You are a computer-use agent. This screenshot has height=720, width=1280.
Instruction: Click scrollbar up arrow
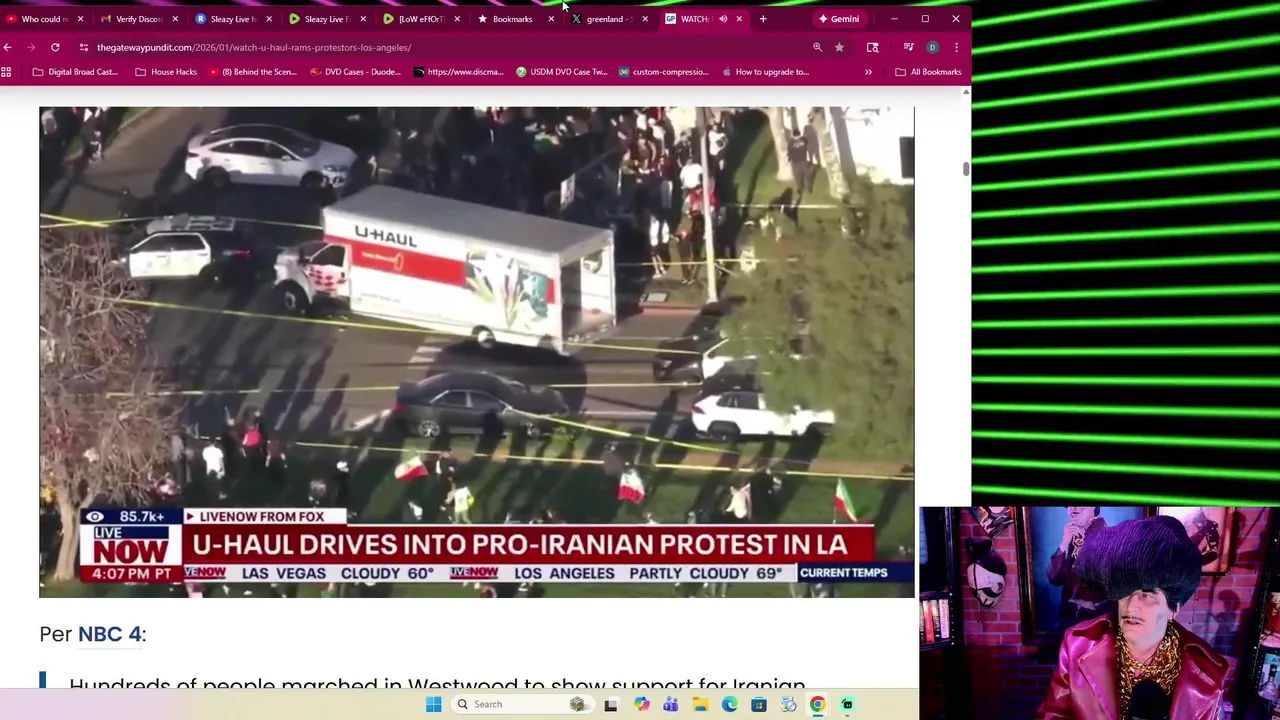point(966,92)
